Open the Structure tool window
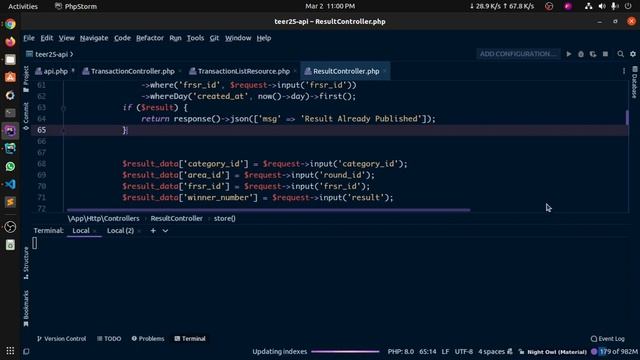This screenshot has height=360, width=640. (x=26, y=262)
